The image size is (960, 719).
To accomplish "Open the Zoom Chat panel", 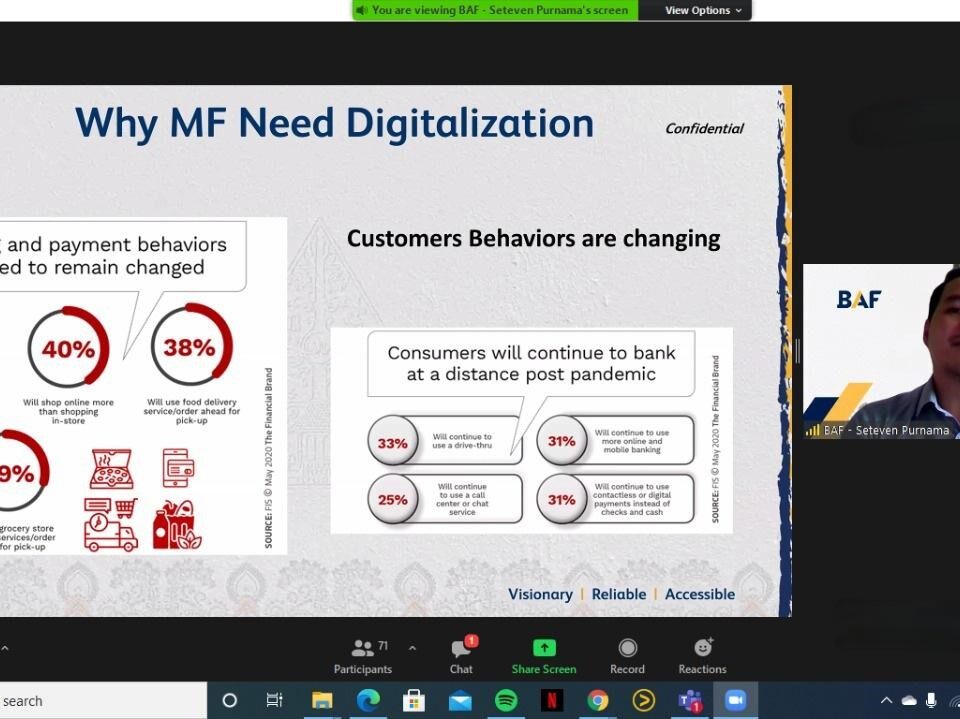I will pyautogui.click(x=461, y=656).
